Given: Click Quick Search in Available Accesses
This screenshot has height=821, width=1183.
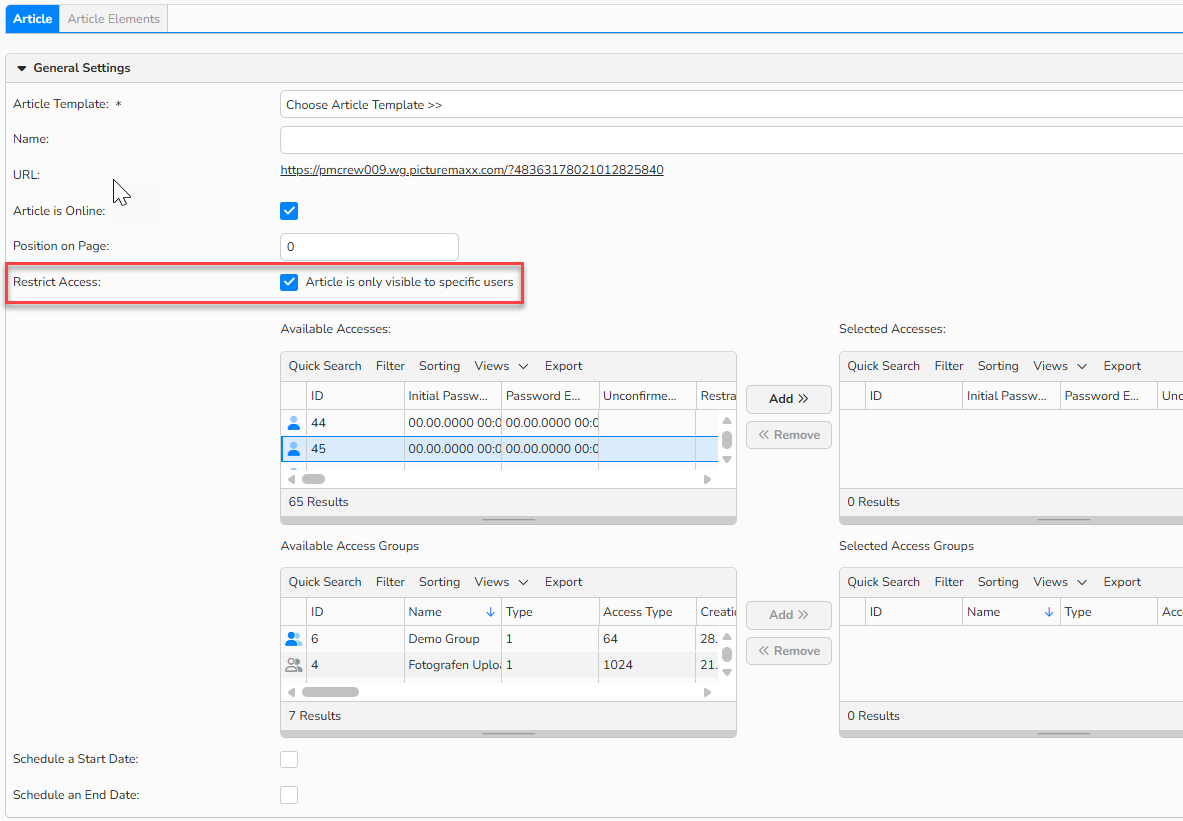Looking at the screenshot, I should (324, 366).
